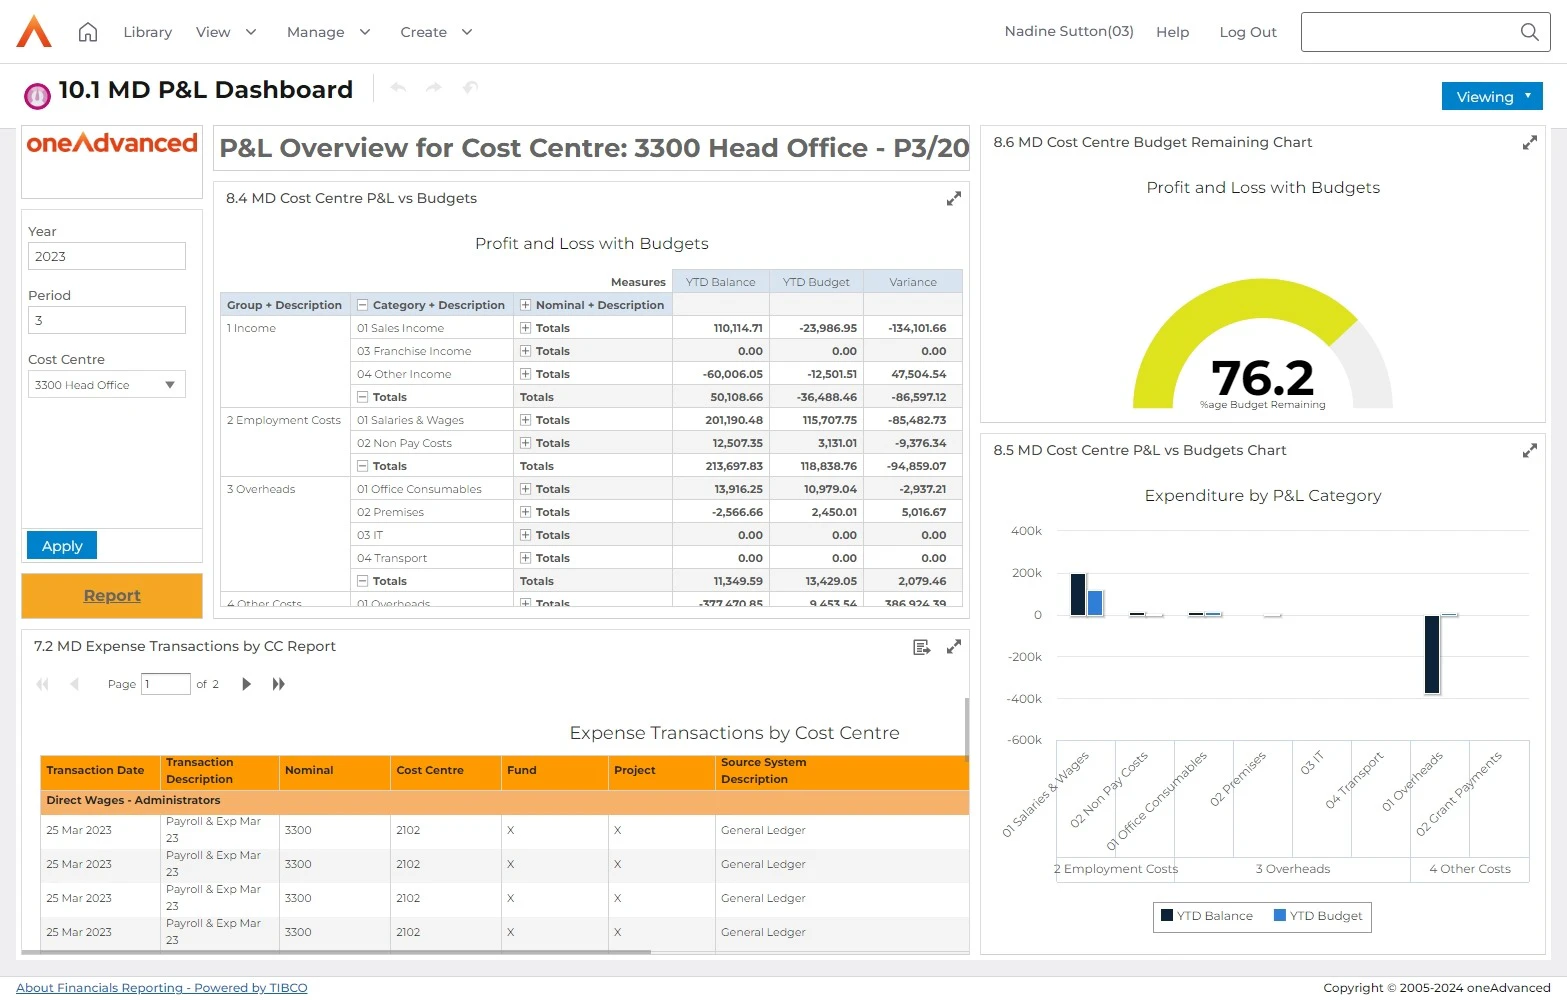Click the export icon on the Expense Transactions report
Viewport: 1567px width, 1000px height.
pyautogui.click(x=921, y=647)
